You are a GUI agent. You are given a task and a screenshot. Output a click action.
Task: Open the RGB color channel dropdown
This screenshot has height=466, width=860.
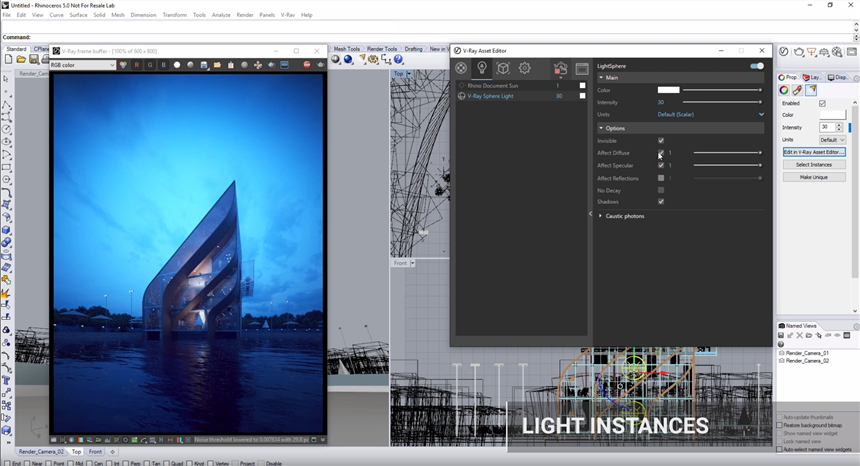click(82, 65)
